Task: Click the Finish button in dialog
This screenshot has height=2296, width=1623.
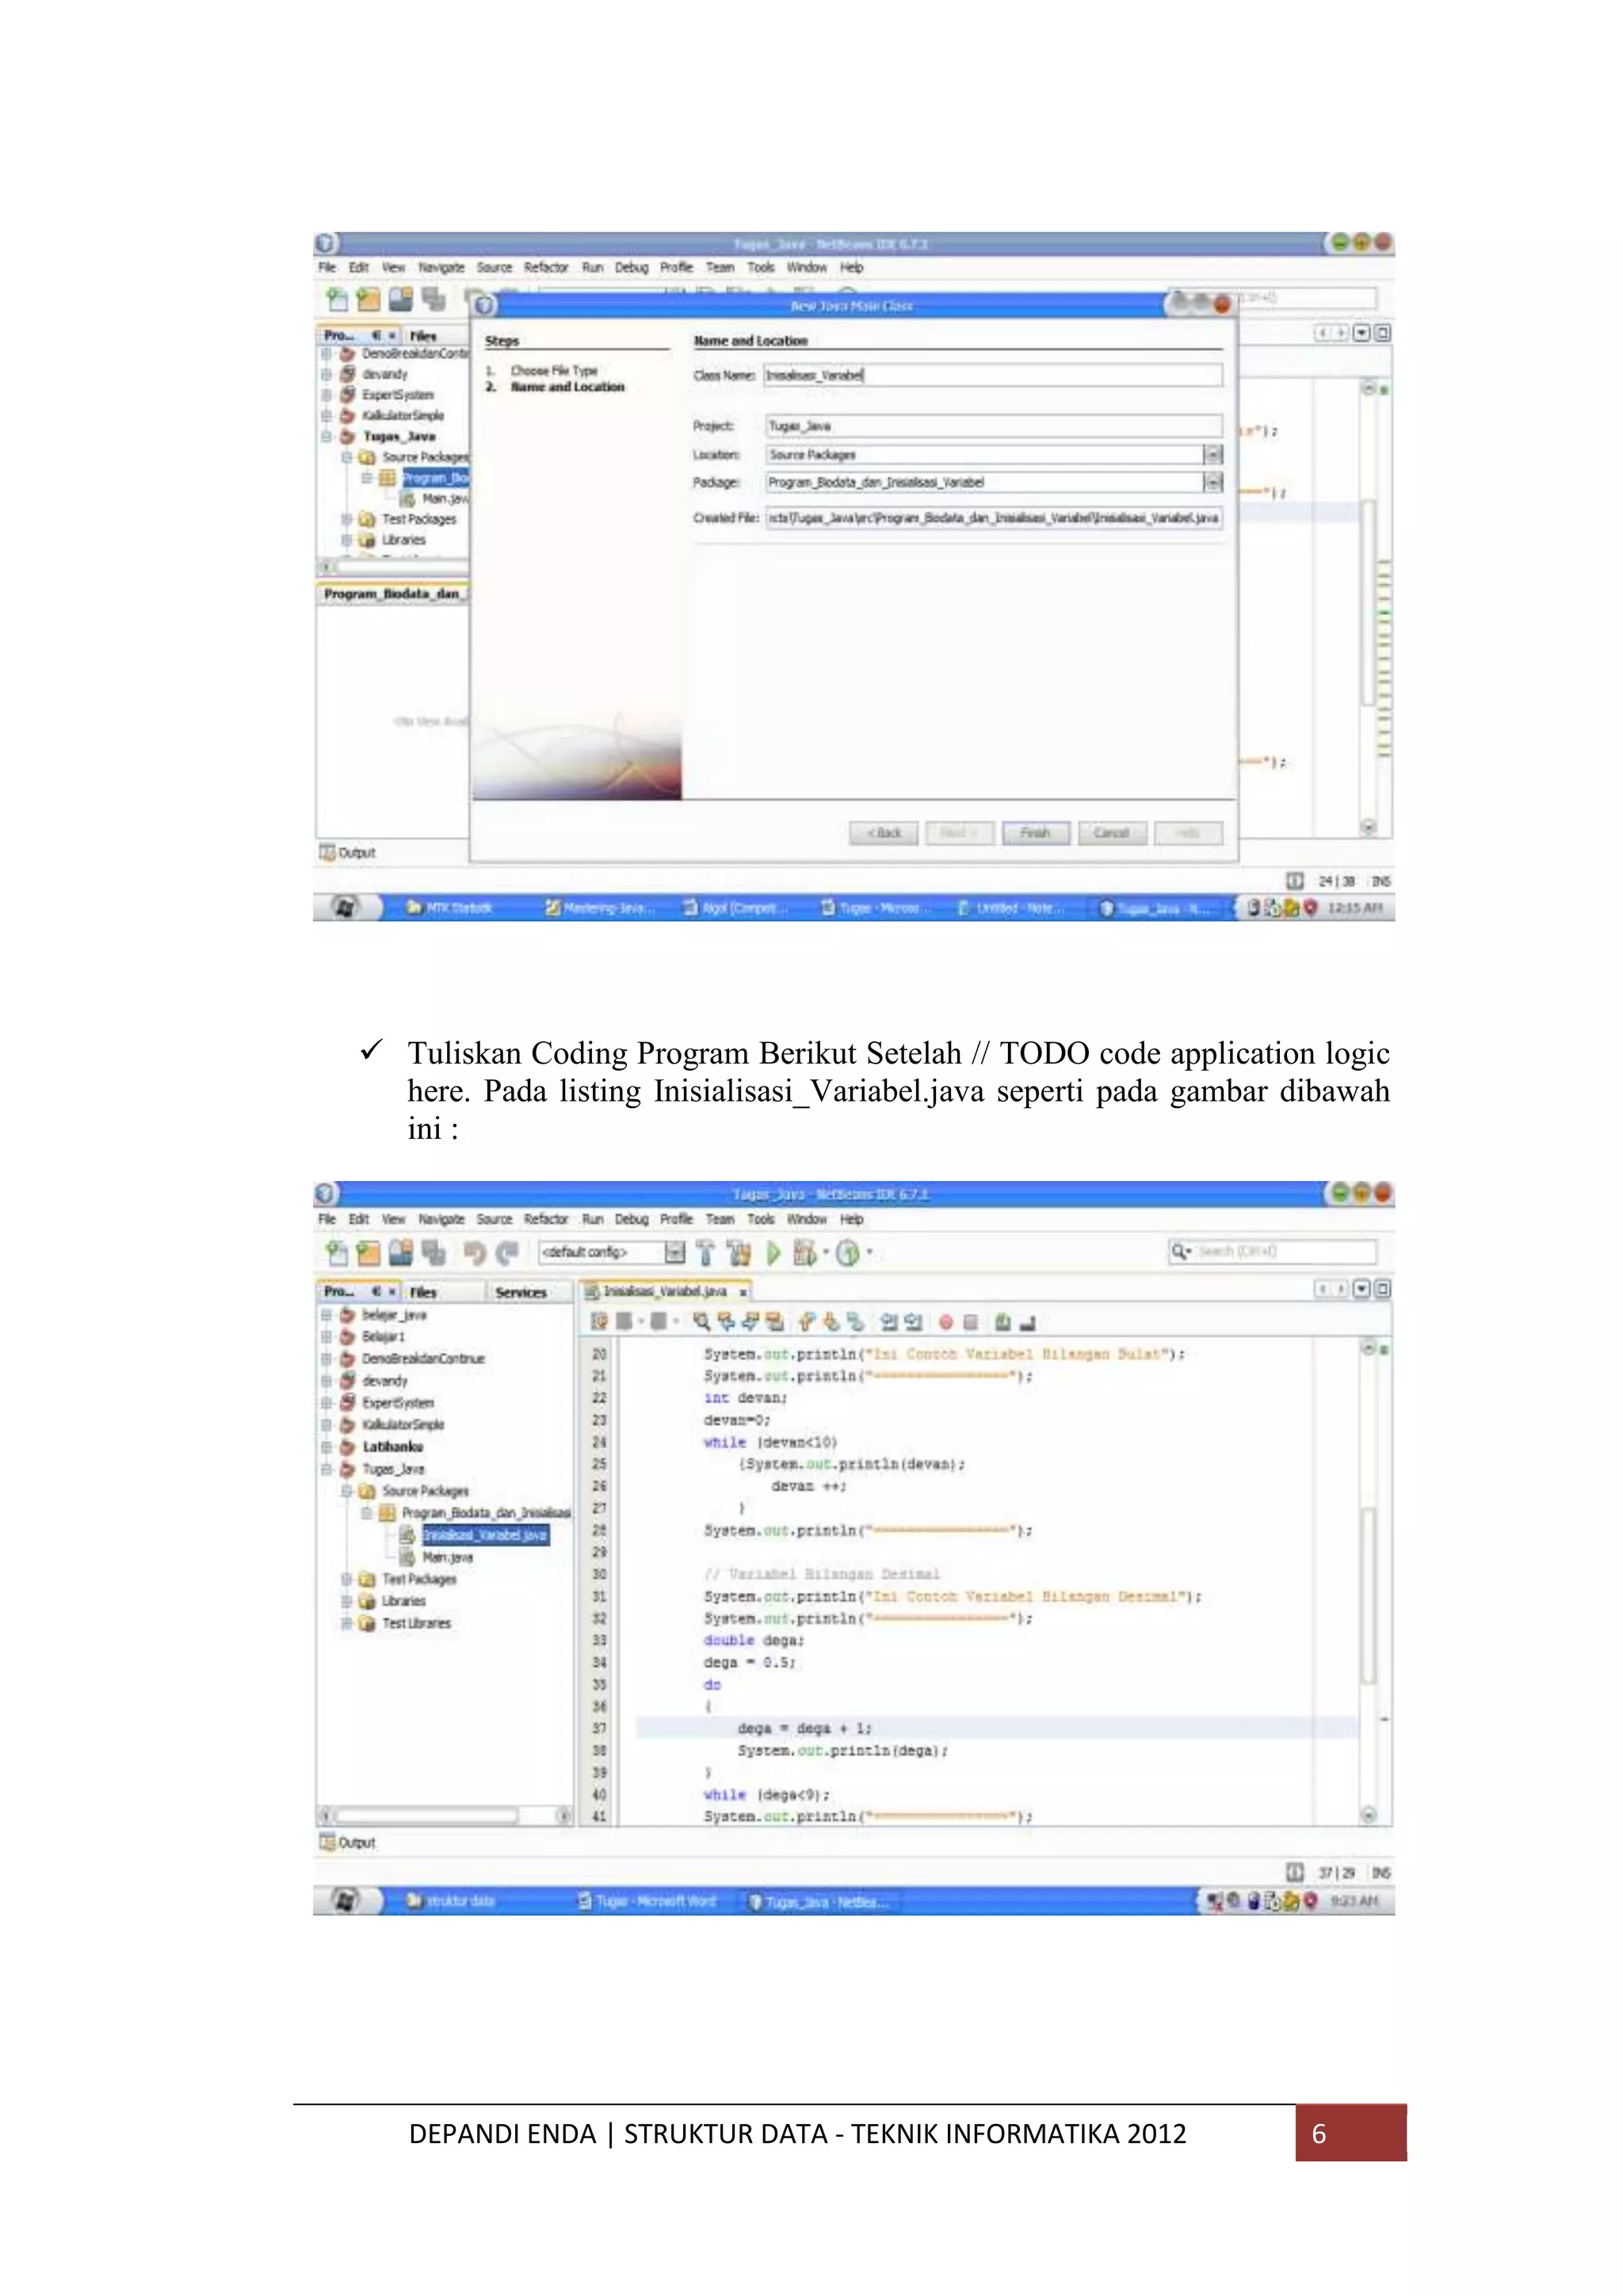Action: click(1036, 833)
